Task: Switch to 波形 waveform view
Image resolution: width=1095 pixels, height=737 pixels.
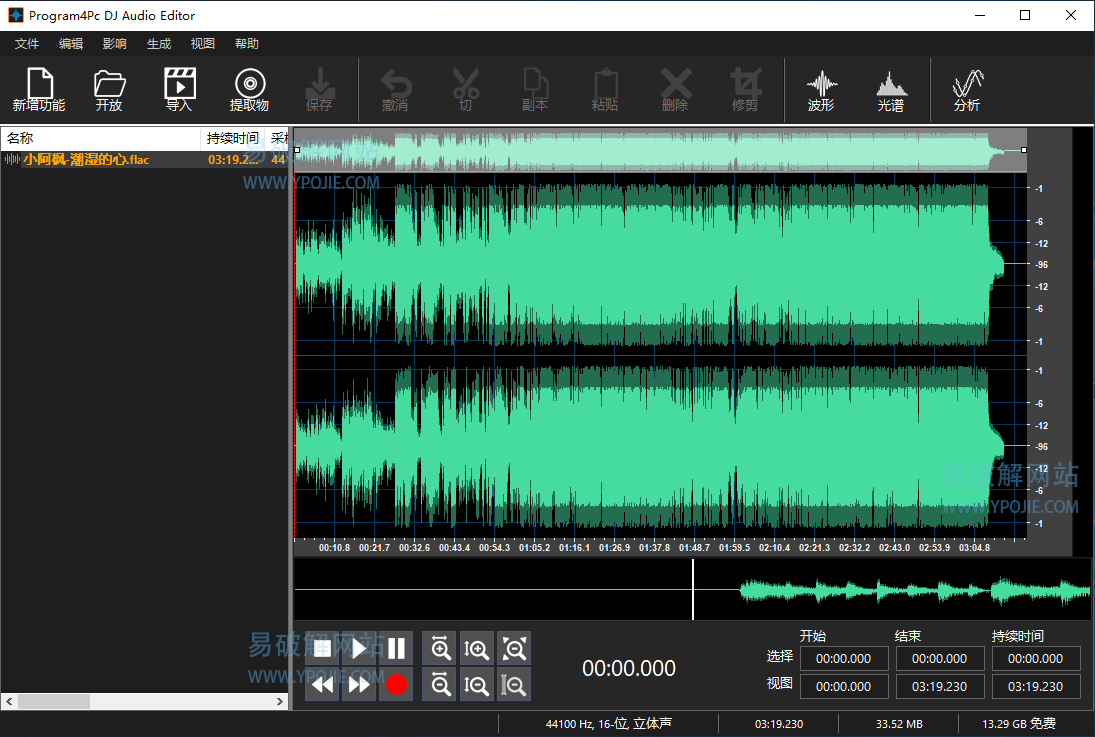Action: click(821, 90)
